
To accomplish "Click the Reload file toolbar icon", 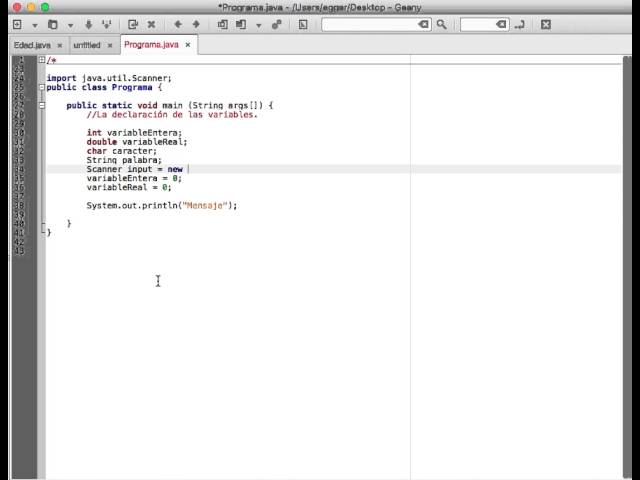I will [133, 24].
